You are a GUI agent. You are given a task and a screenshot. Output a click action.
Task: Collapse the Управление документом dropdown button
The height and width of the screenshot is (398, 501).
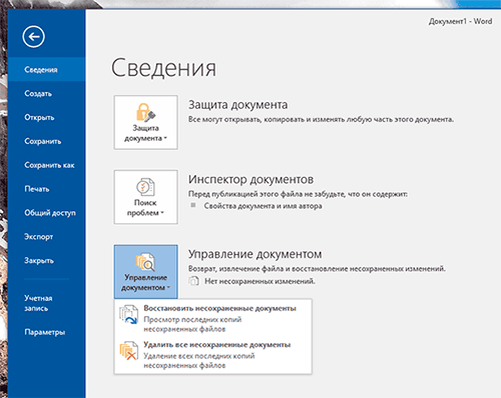(146, 272)
